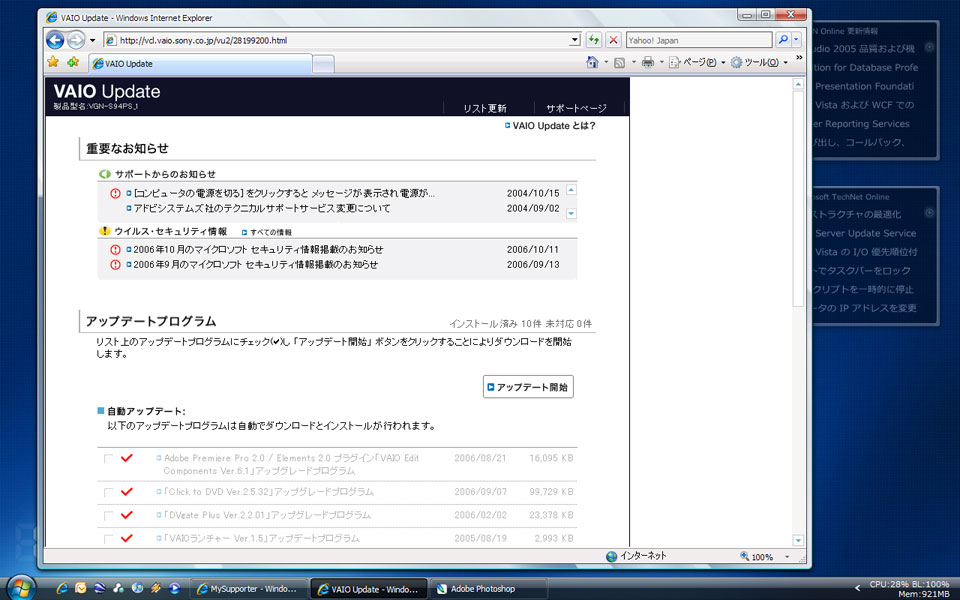Open the Print button dropdown arrow
Viewport: 960px width, 600px height.
tap(661, 62)
